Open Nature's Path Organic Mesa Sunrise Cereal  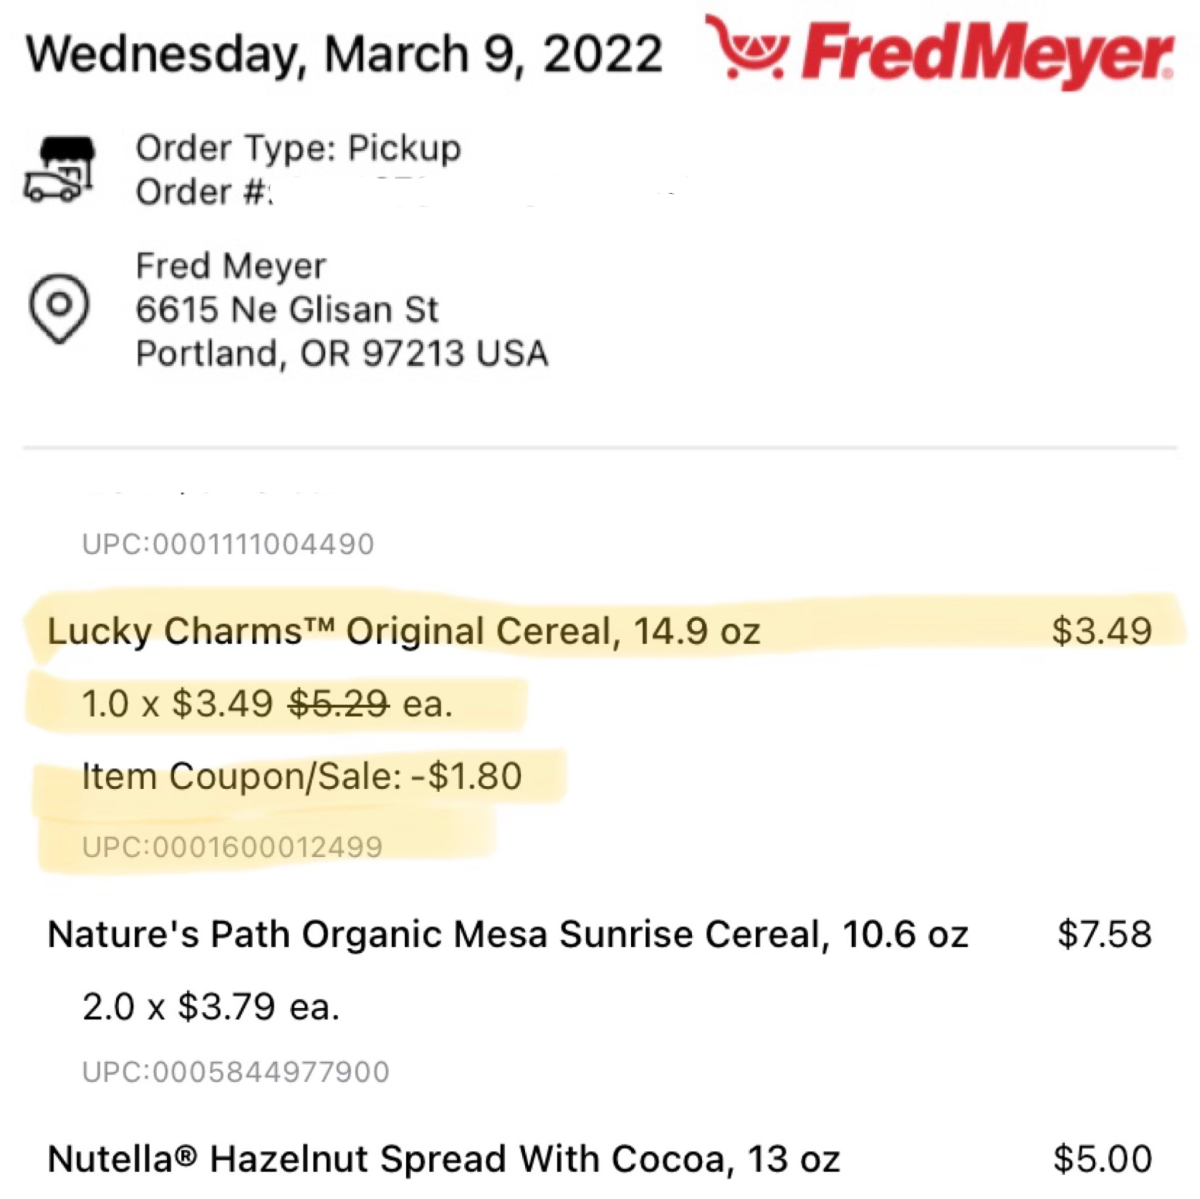pos(508,934)
